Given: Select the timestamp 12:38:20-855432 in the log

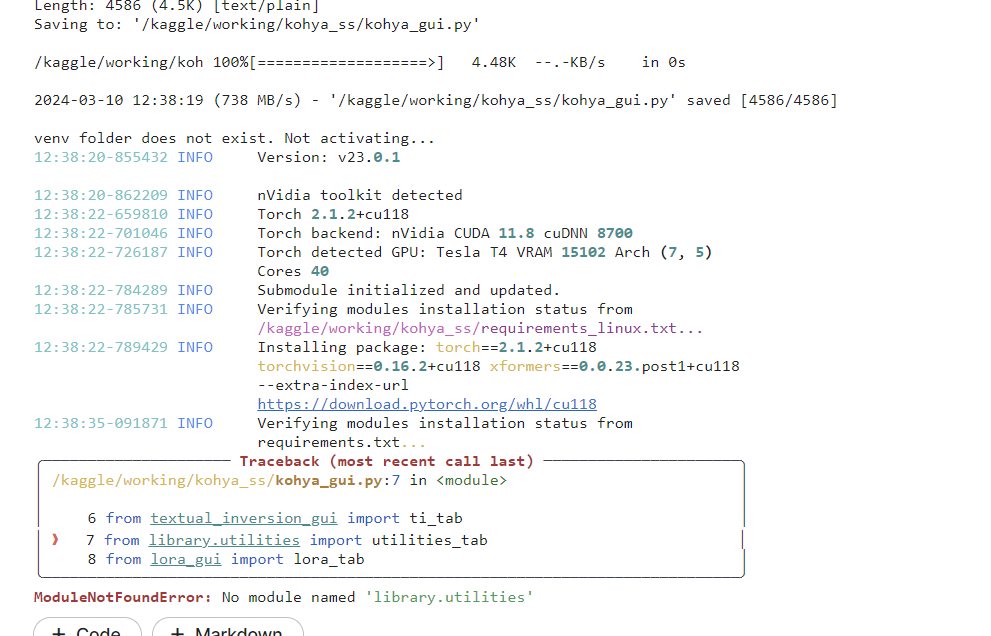Looking at the screenshot, I should click(x=99, y=156).
